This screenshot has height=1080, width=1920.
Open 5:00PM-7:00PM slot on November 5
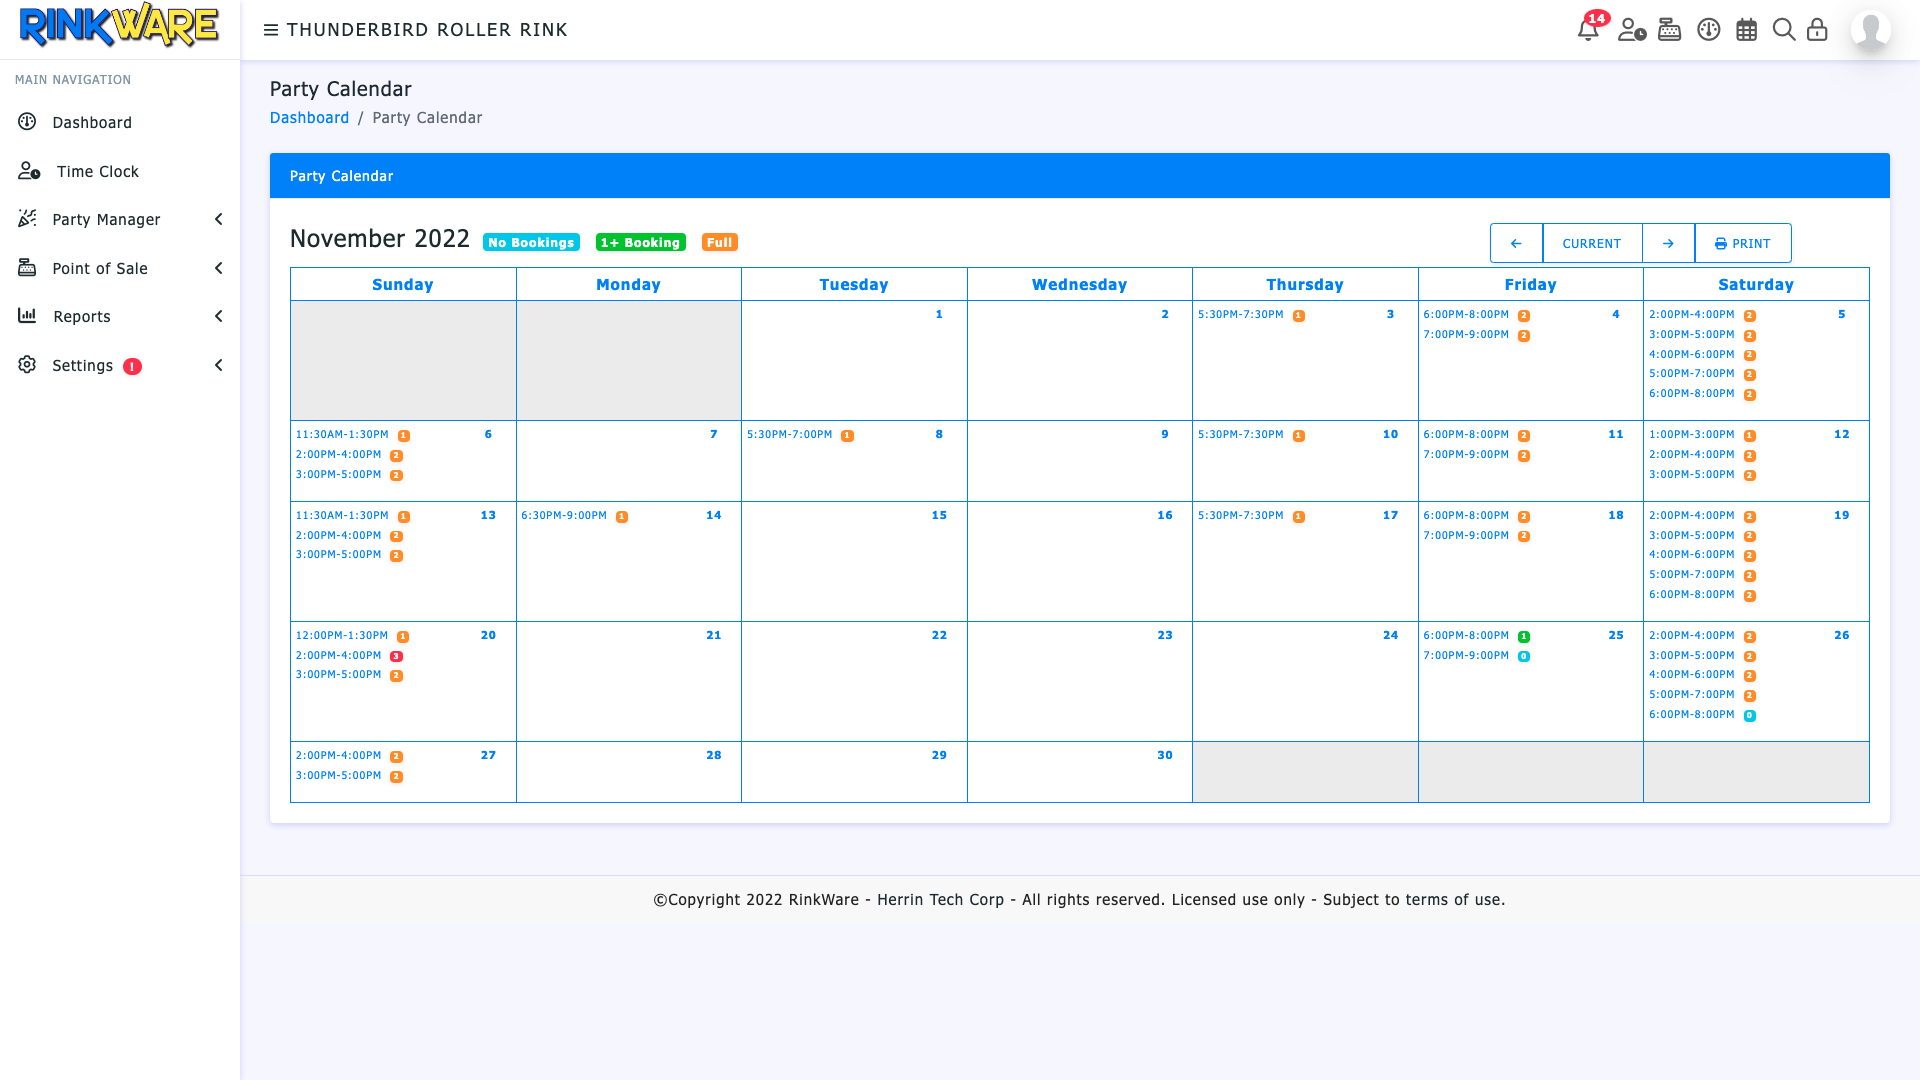1691,373
